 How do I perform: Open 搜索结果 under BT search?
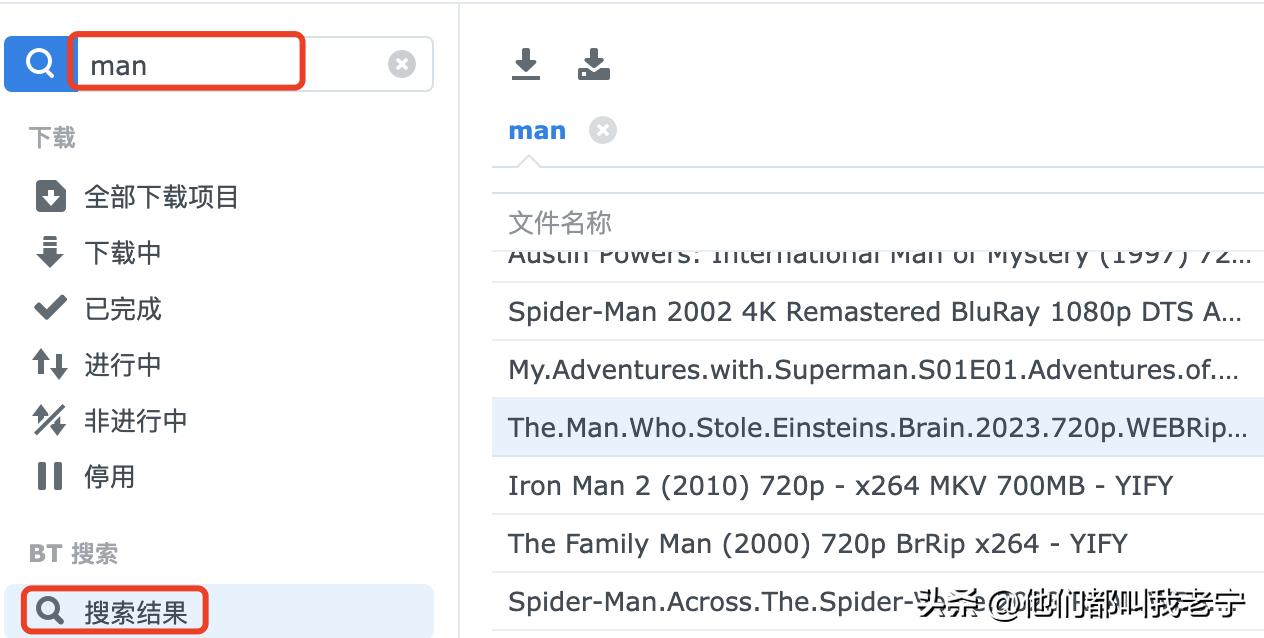coord(135,611)
